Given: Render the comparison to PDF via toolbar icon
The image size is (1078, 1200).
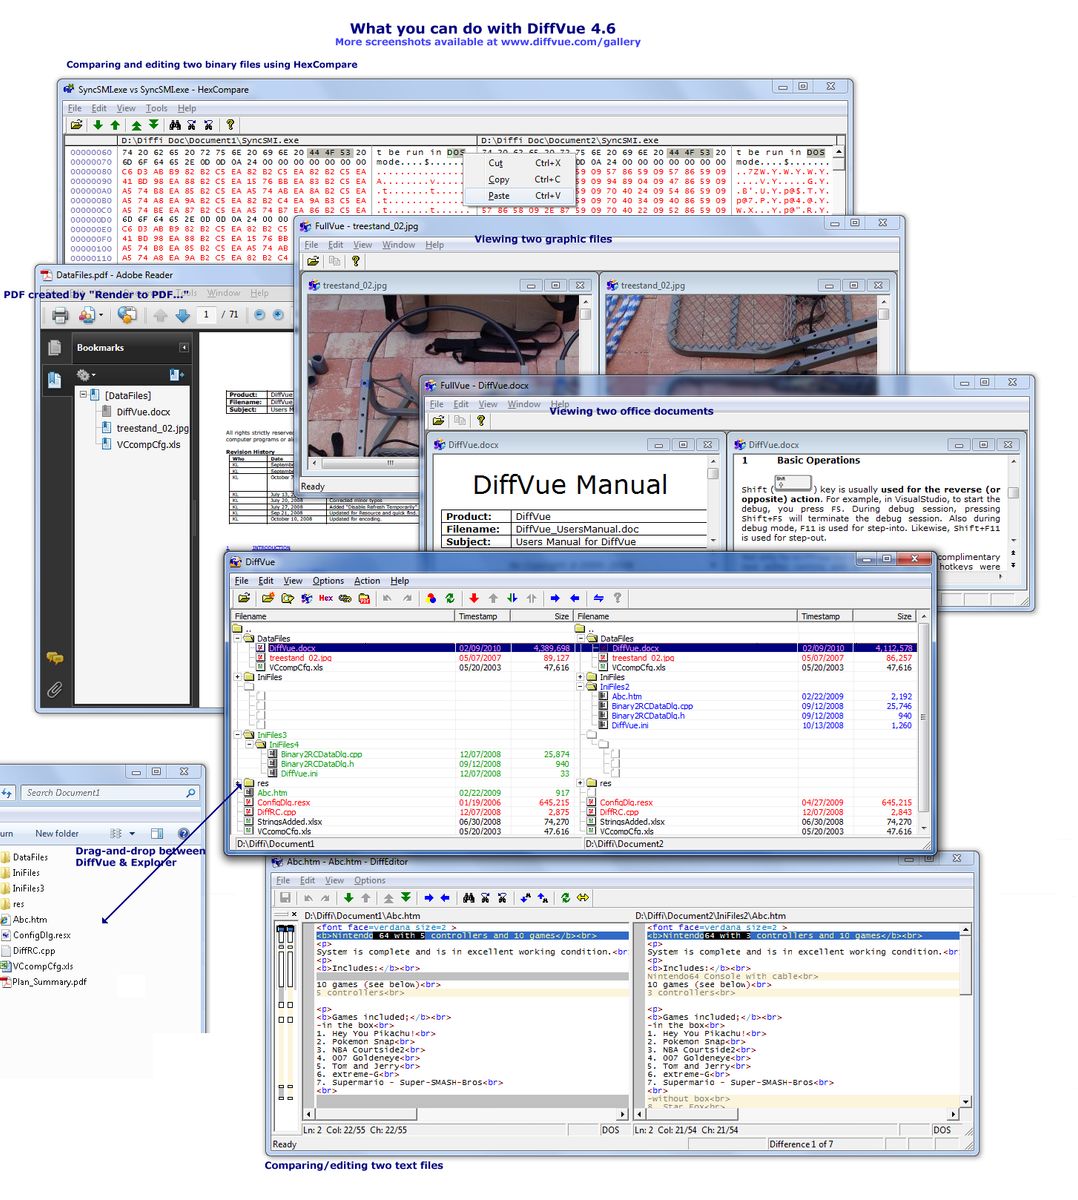Looking at the screenshot, I should click(363, 598).
